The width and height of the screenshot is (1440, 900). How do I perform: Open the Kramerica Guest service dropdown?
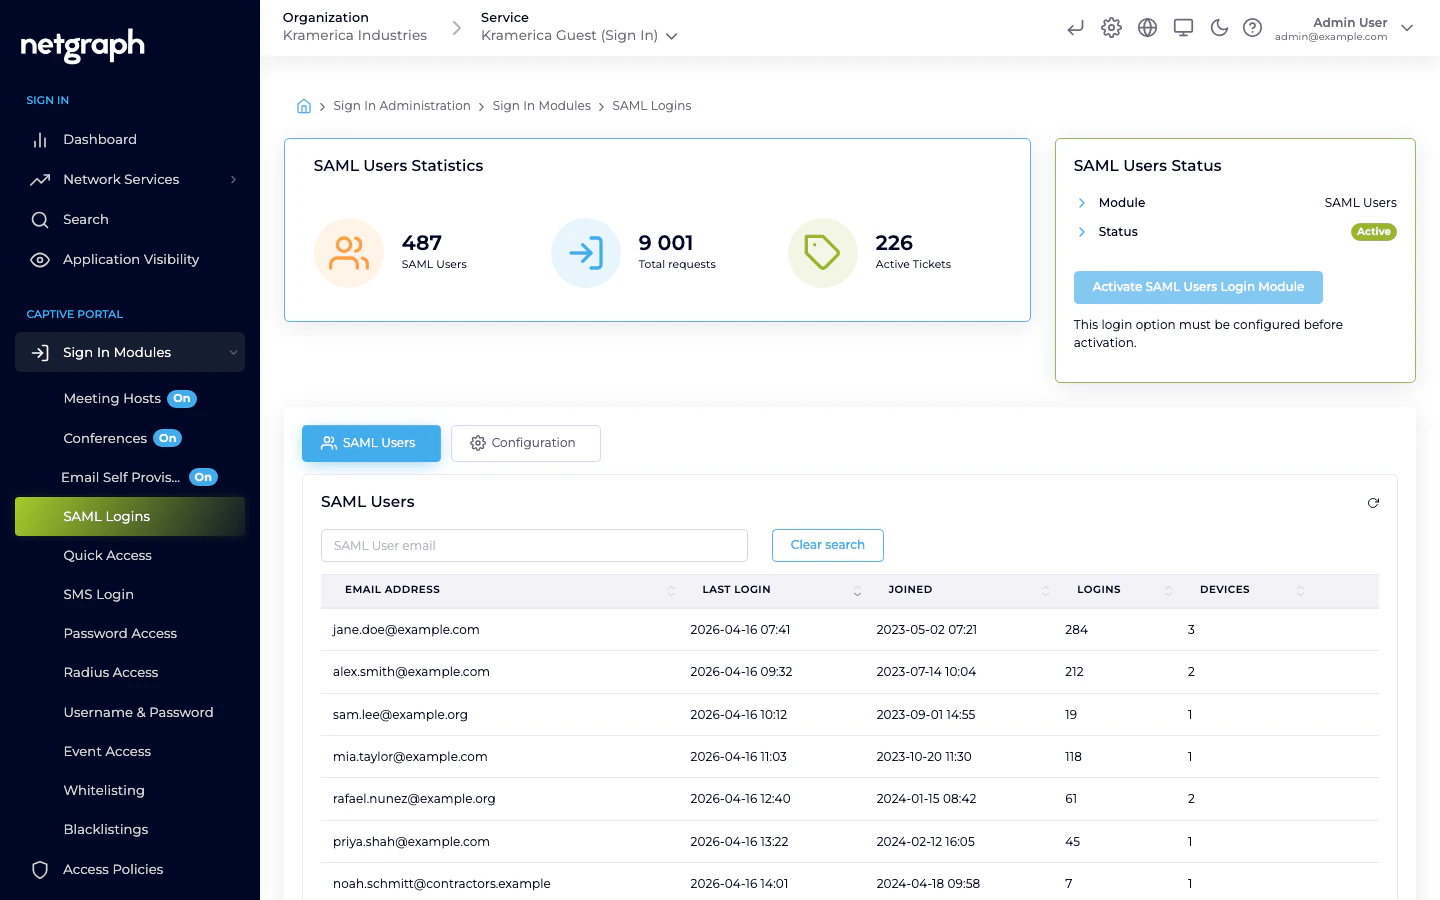click(671, 34)
